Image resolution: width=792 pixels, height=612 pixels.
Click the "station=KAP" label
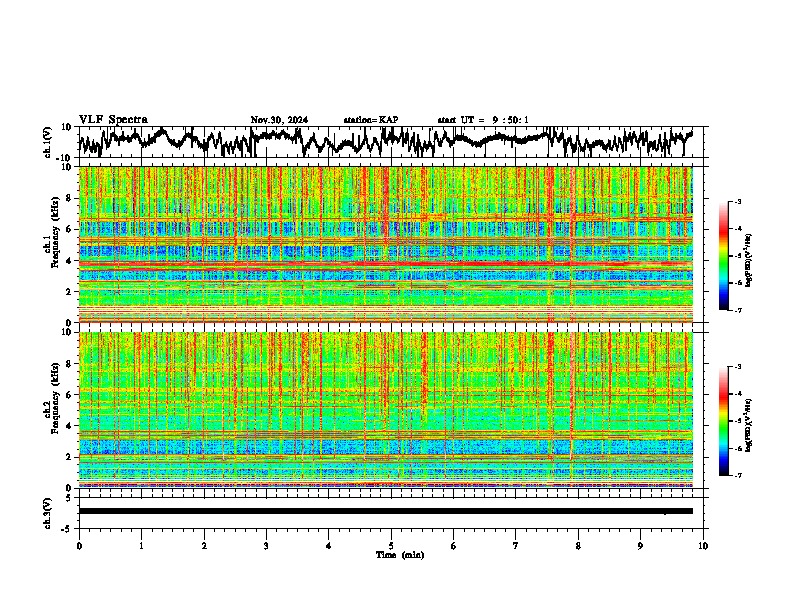click(371, 120)
